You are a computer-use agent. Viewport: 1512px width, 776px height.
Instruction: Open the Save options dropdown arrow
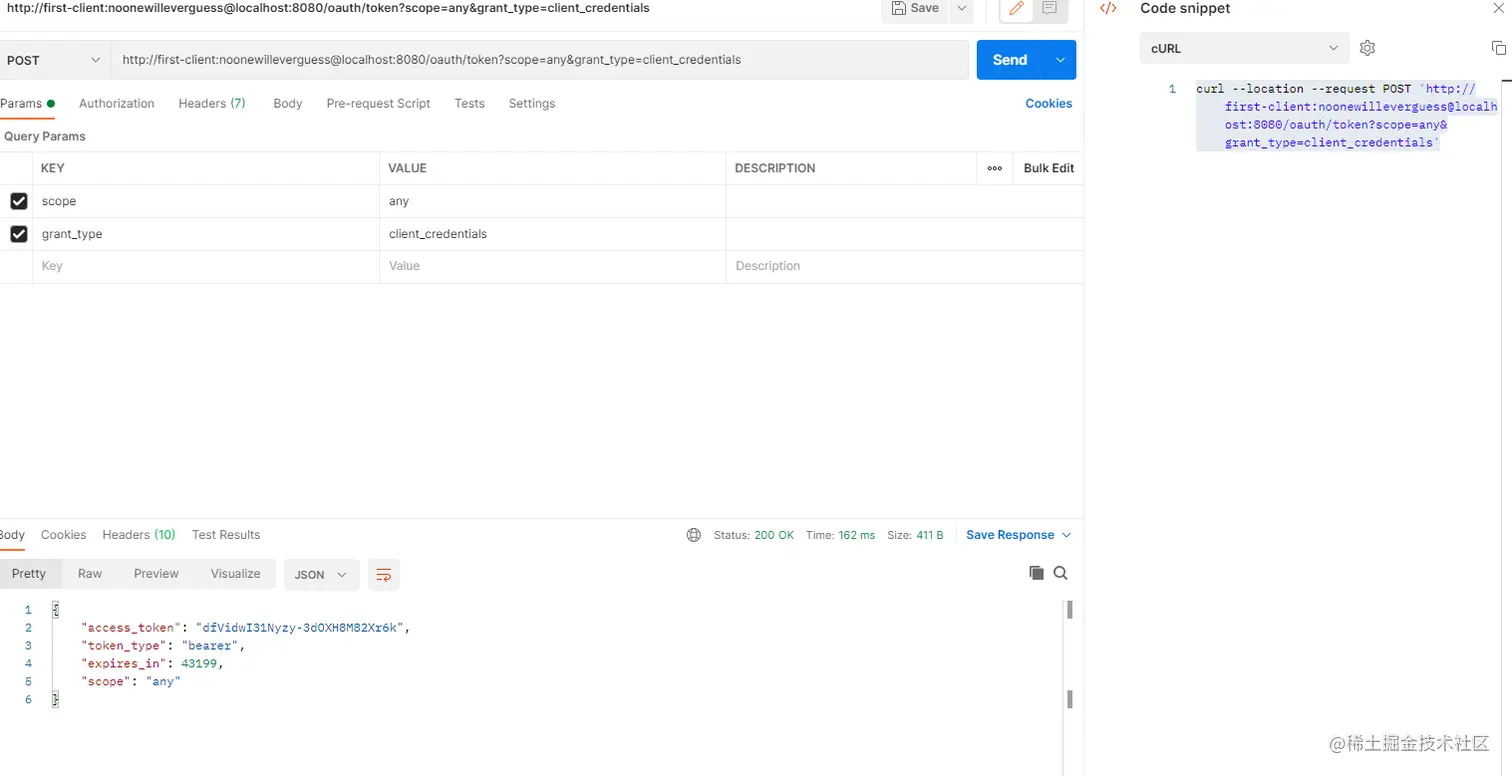961,8
